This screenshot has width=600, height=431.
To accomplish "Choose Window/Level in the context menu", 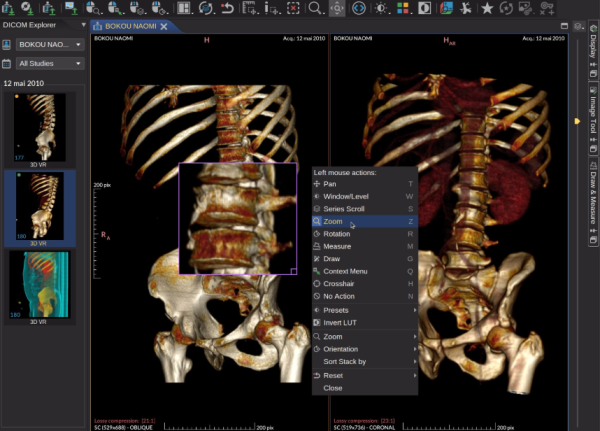I will pos(365,196).
